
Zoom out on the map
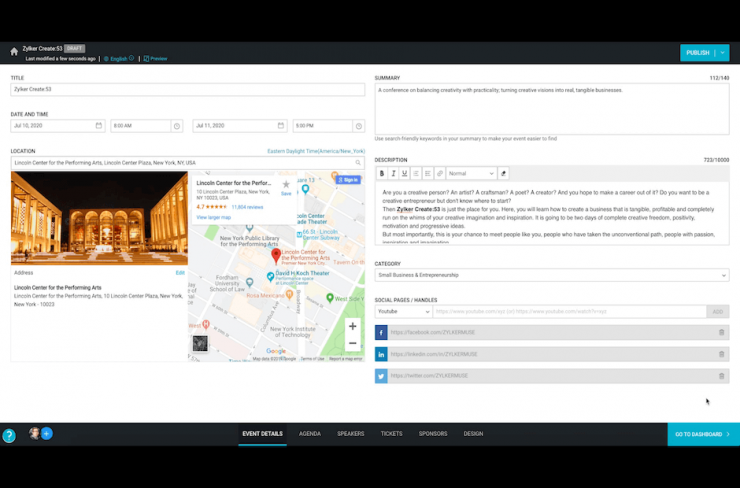(x=353, y=343)
